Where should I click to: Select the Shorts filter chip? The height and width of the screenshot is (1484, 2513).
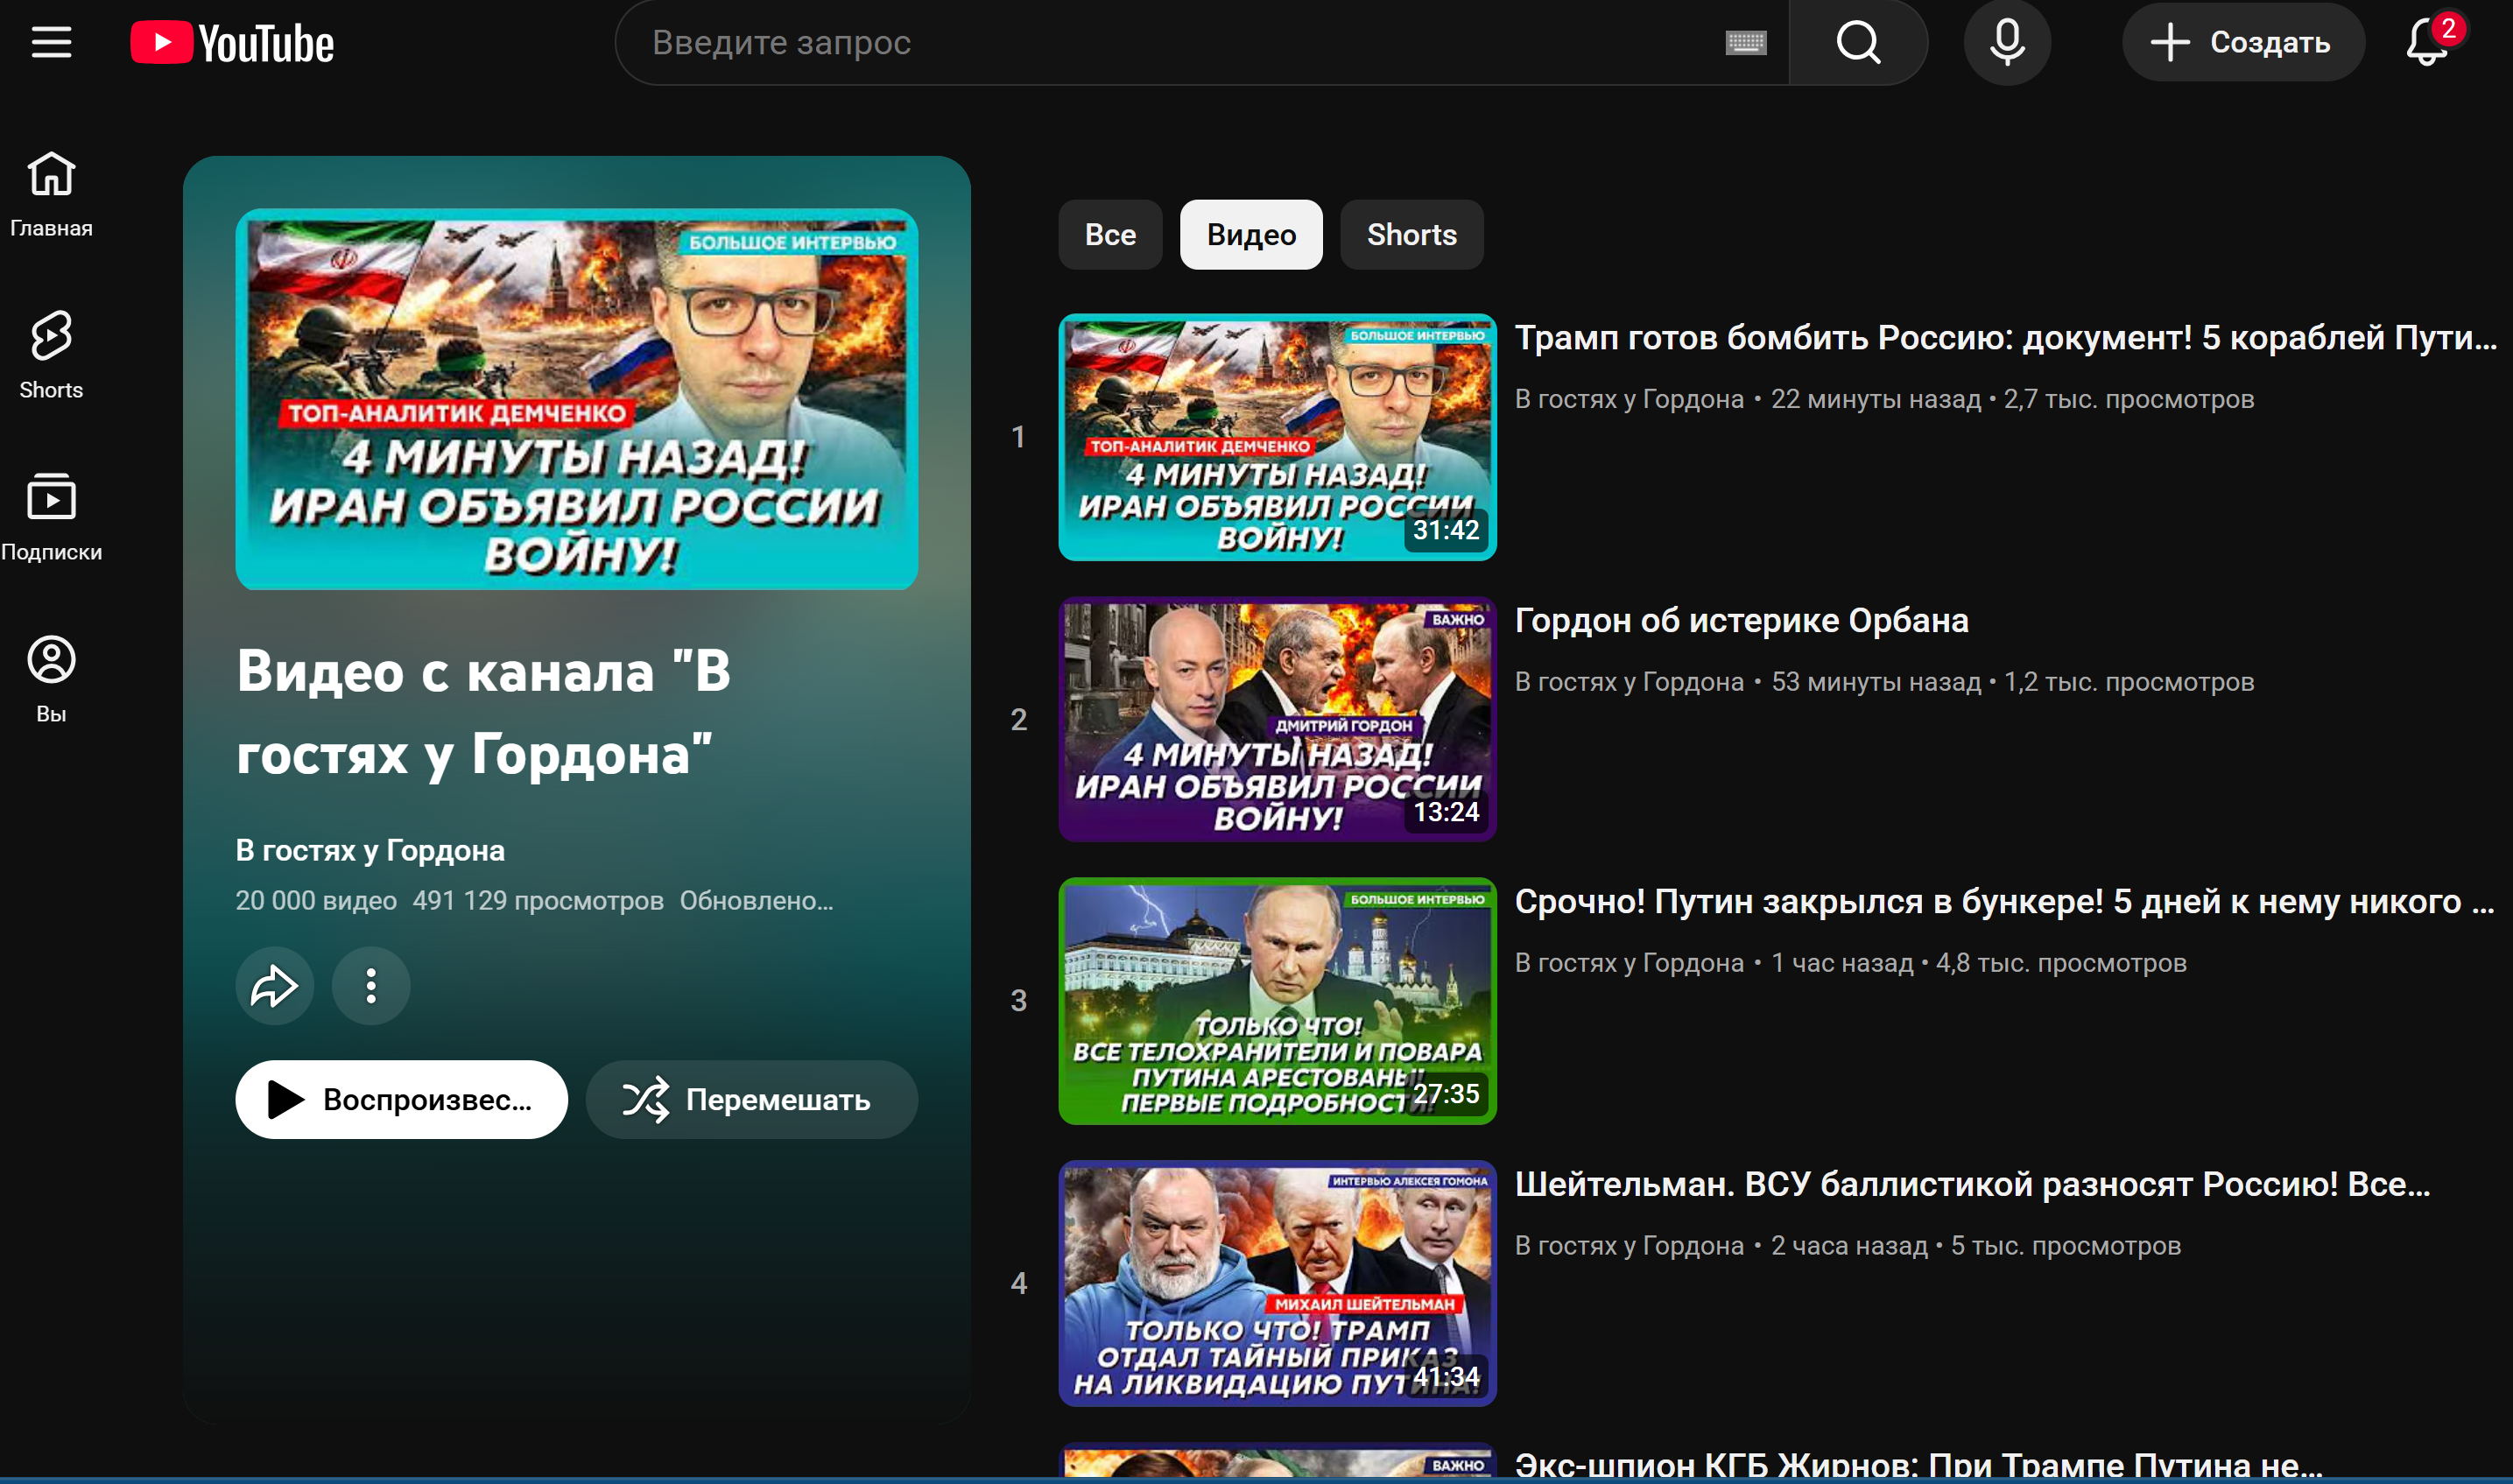point(1411,235)
